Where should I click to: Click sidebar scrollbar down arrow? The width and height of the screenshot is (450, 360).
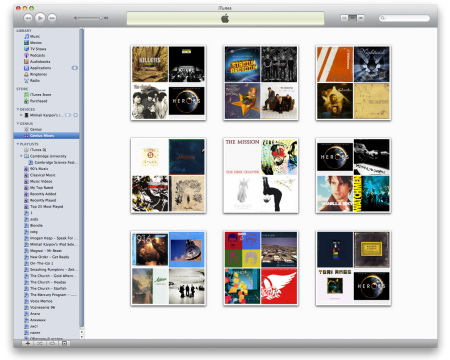[x=82, y=337]
